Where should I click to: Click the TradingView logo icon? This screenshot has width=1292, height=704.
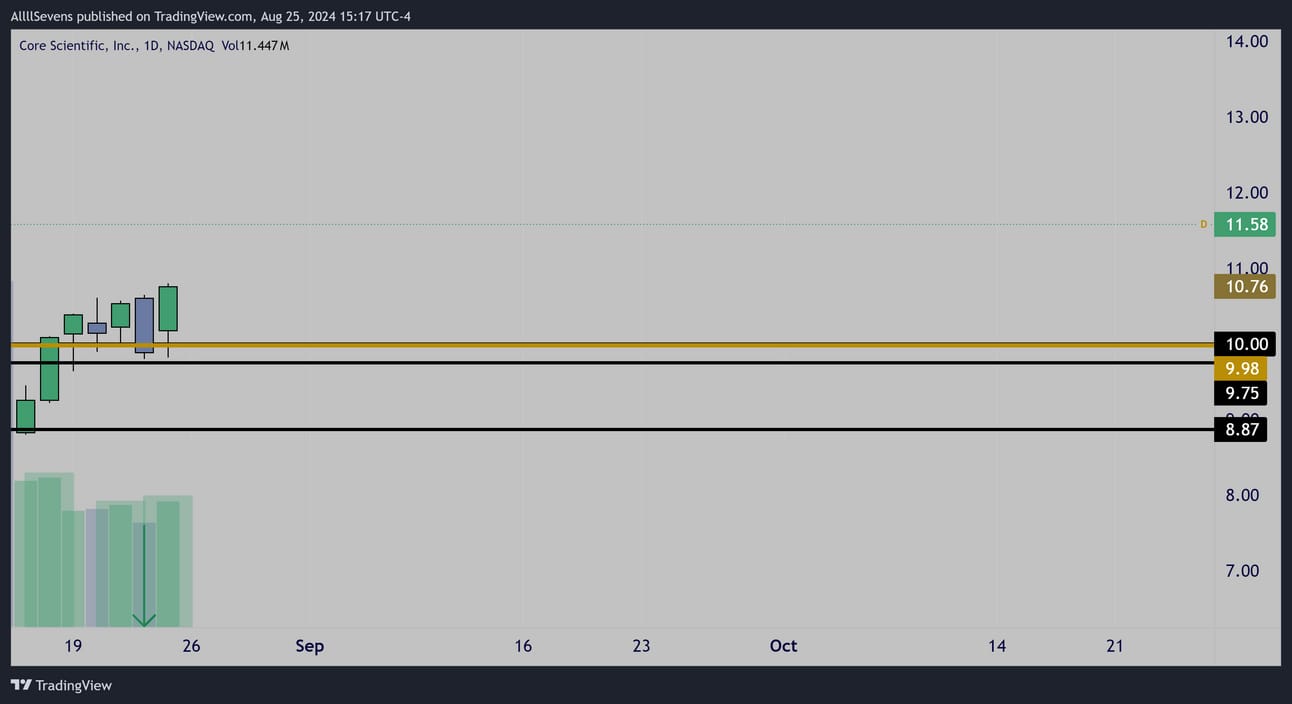click(x=20, y=685)
